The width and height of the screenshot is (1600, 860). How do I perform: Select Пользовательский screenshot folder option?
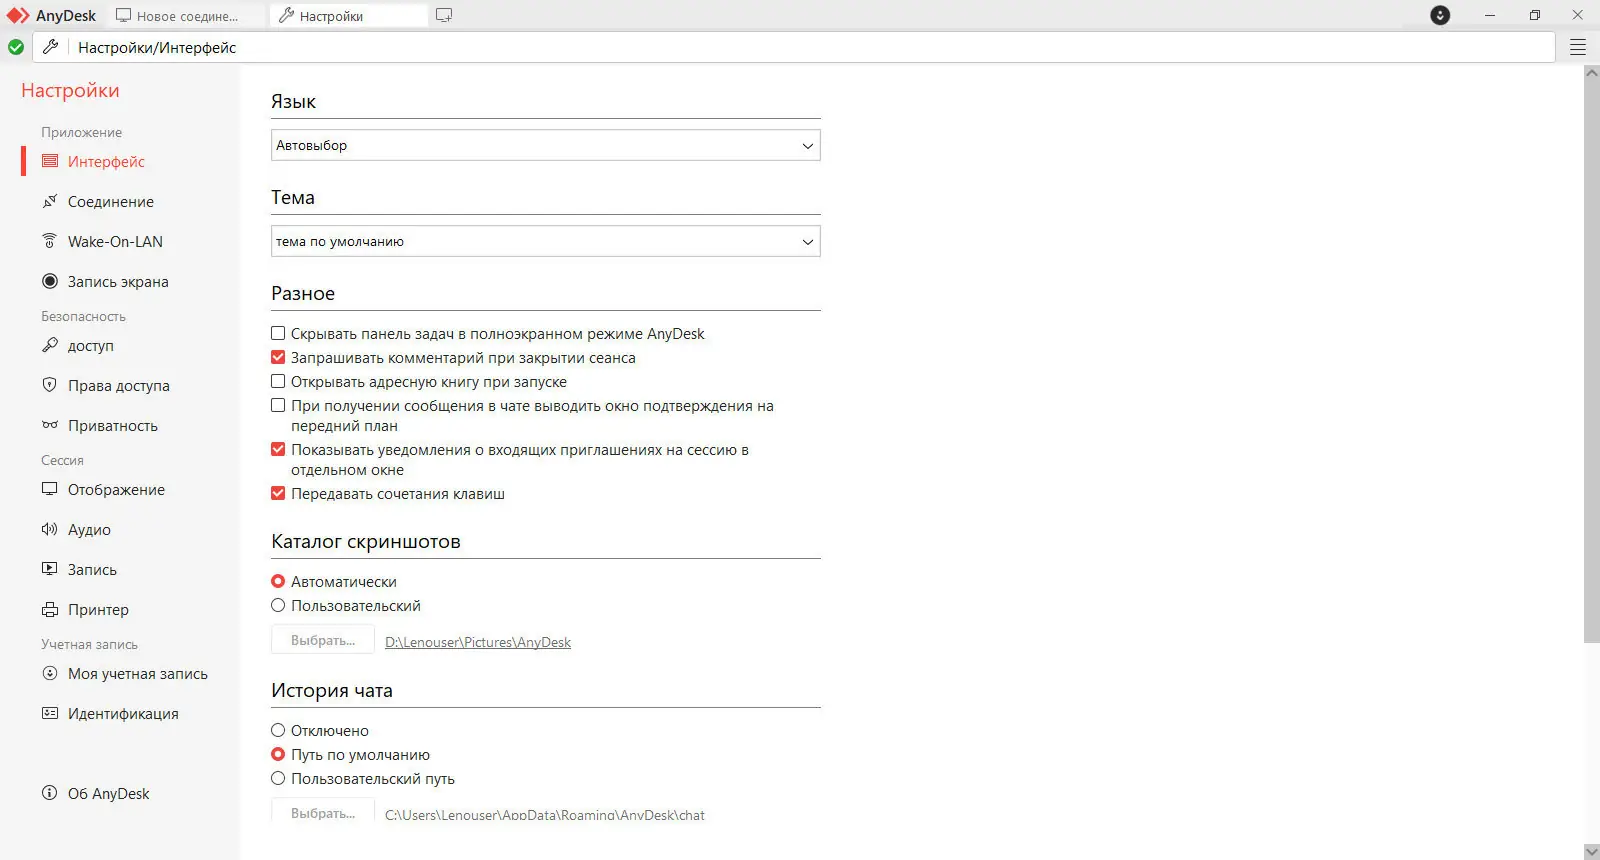click(x=278, y=605)
